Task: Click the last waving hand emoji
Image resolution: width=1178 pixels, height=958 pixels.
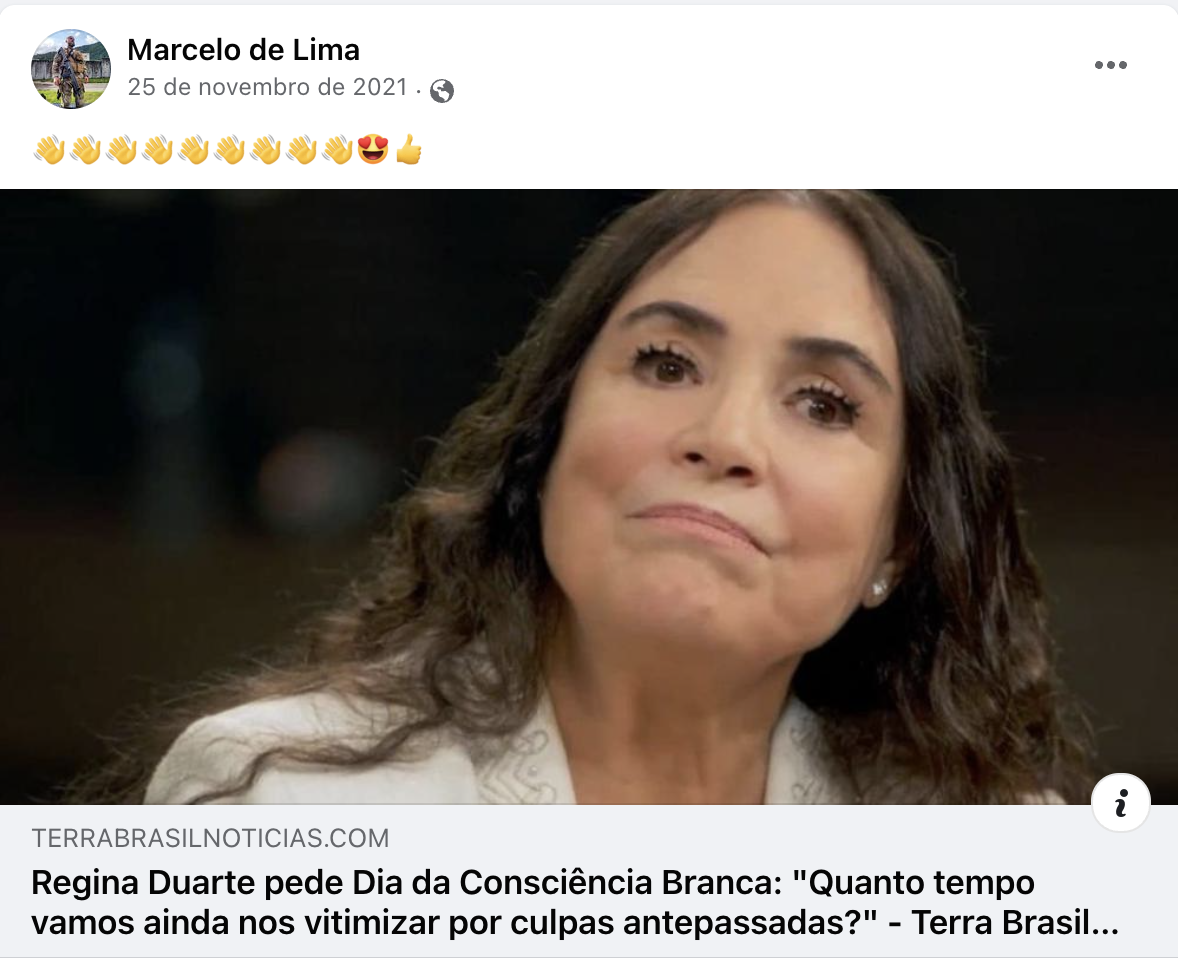Action: 337,150
